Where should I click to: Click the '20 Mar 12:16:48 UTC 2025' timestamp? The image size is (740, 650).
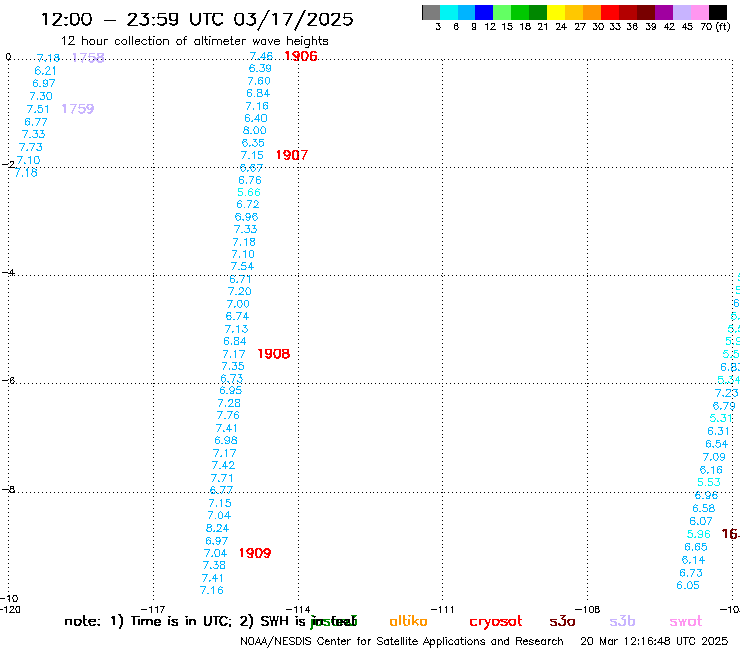[654, 641]
